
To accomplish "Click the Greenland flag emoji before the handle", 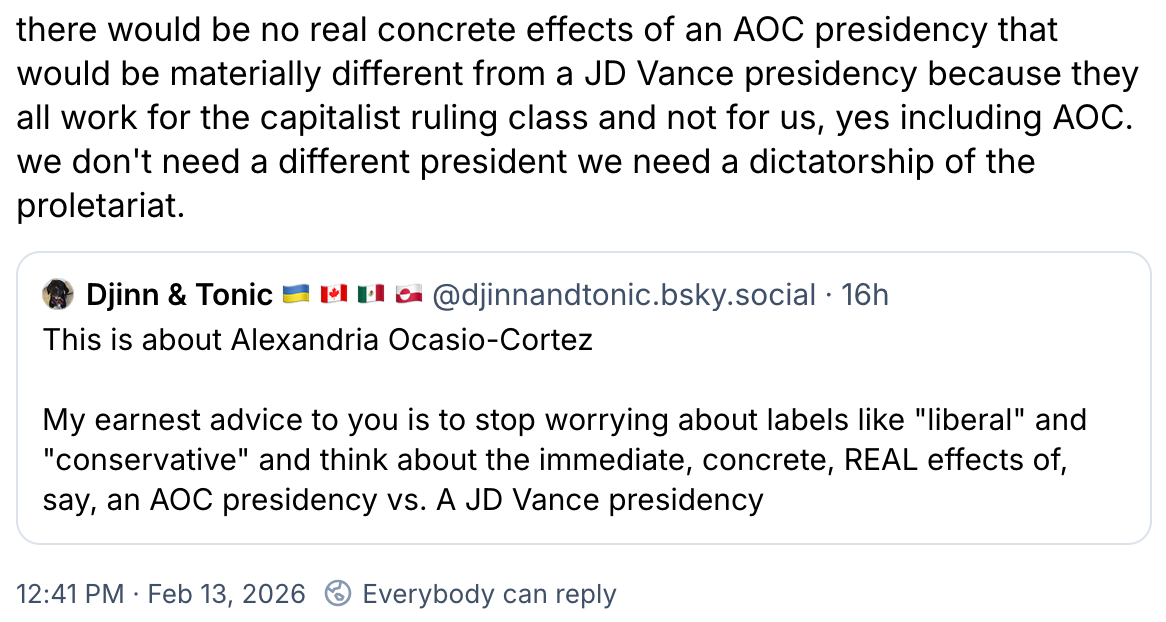I will [x=408, y=295].
